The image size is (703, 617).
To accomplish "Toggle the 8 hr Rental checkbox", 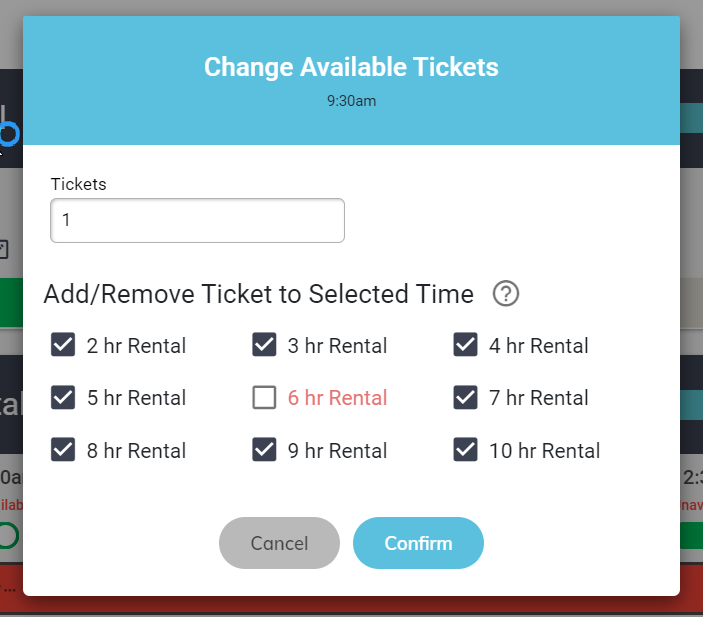I will (63, 450).
